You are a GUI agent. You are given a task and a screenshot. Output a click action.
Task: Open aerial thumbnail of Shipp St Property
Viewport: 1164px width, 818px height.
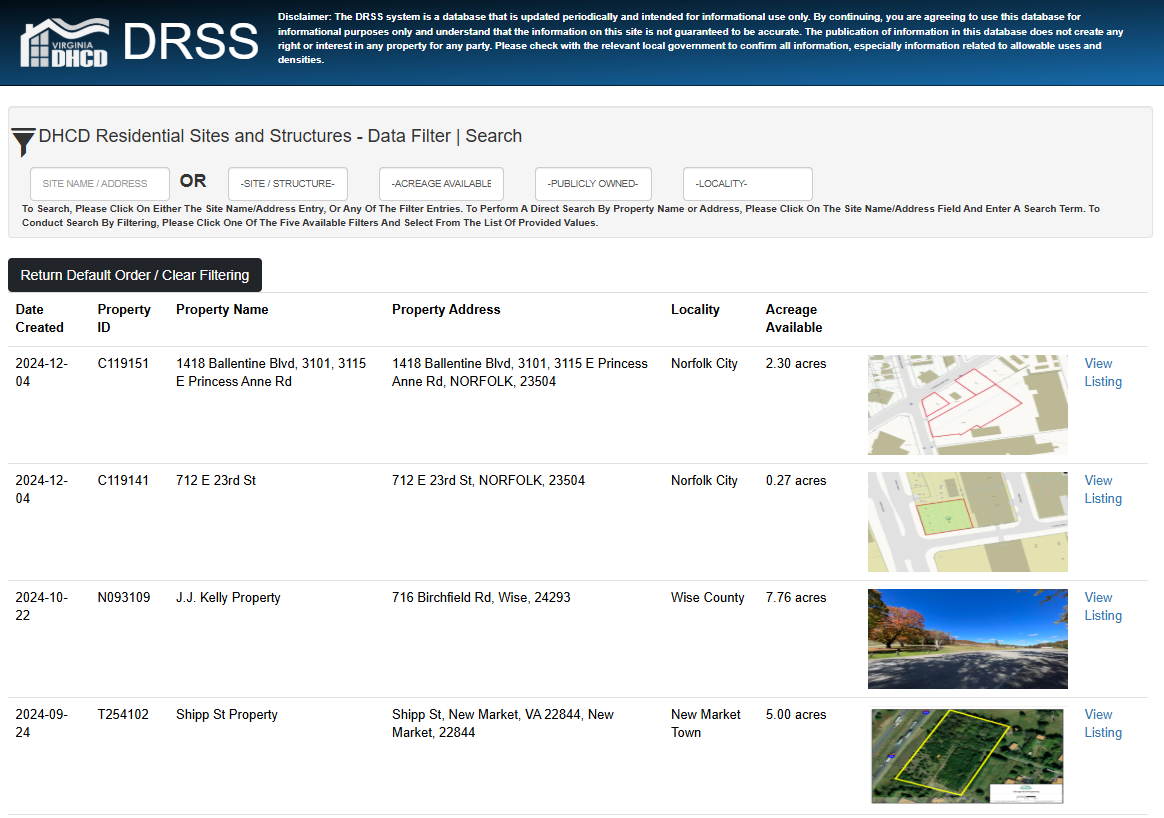[967, 756]
